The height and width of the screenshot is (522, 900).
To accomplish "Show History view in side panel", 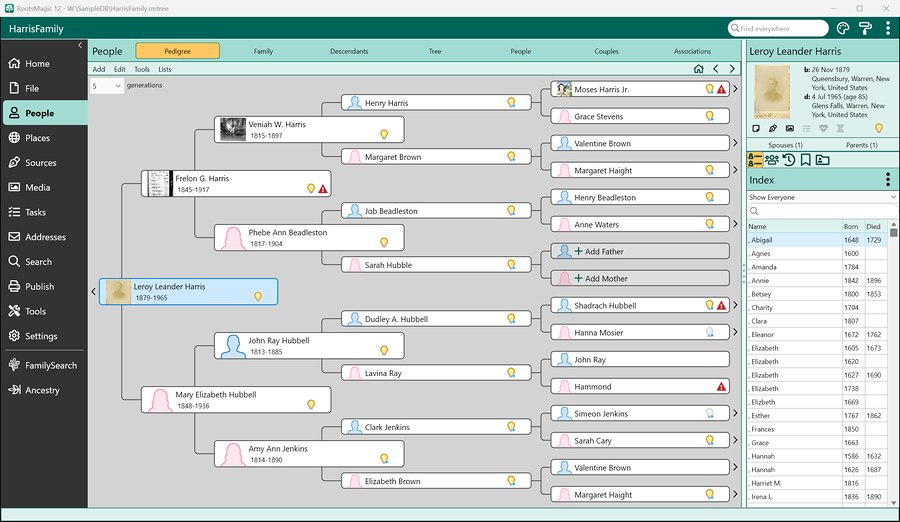I will 789,160.
